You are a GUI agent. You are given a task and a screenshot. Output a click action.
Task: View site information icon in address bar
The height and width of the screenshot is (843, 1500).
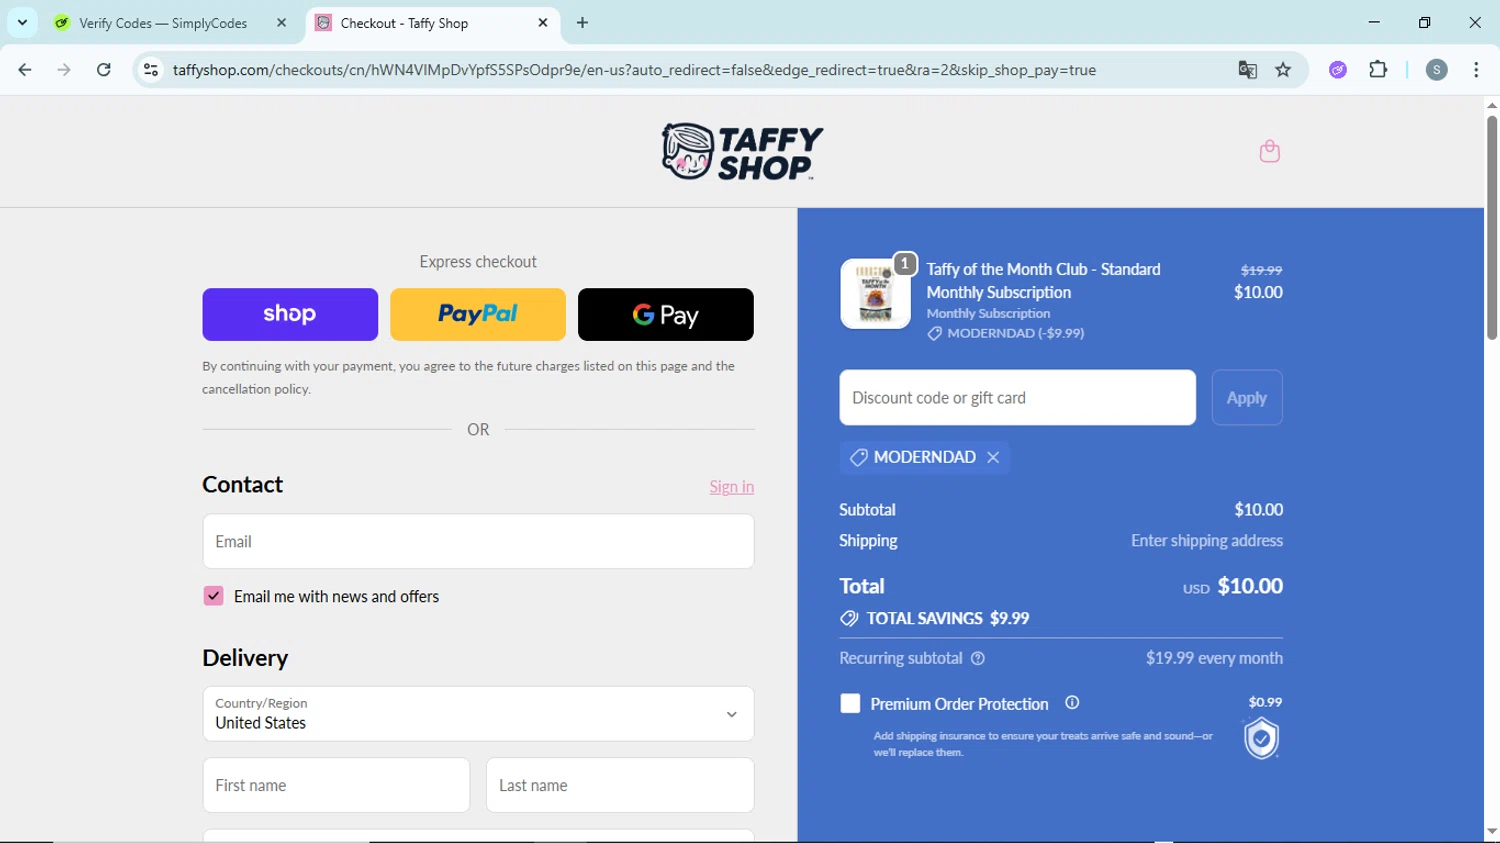point(151,70)
